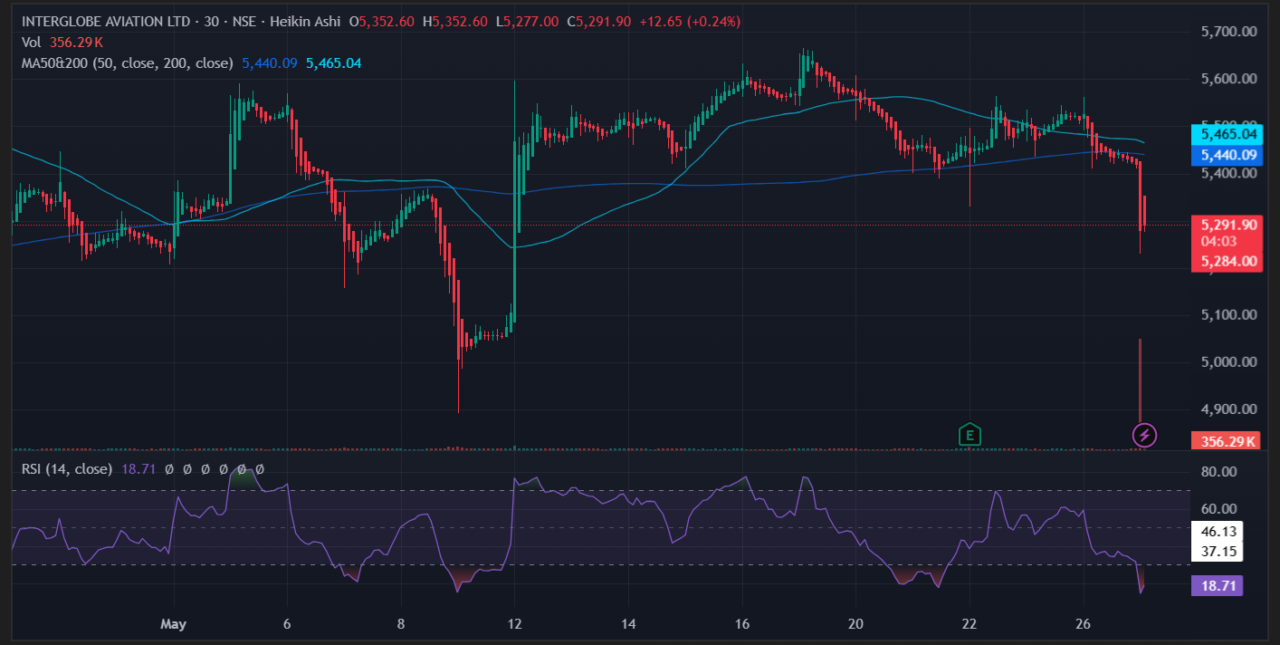Click the purple 18.71 RSI axis label
1280x645 pixels.
pyautogui.click(x=1217, y=586)
